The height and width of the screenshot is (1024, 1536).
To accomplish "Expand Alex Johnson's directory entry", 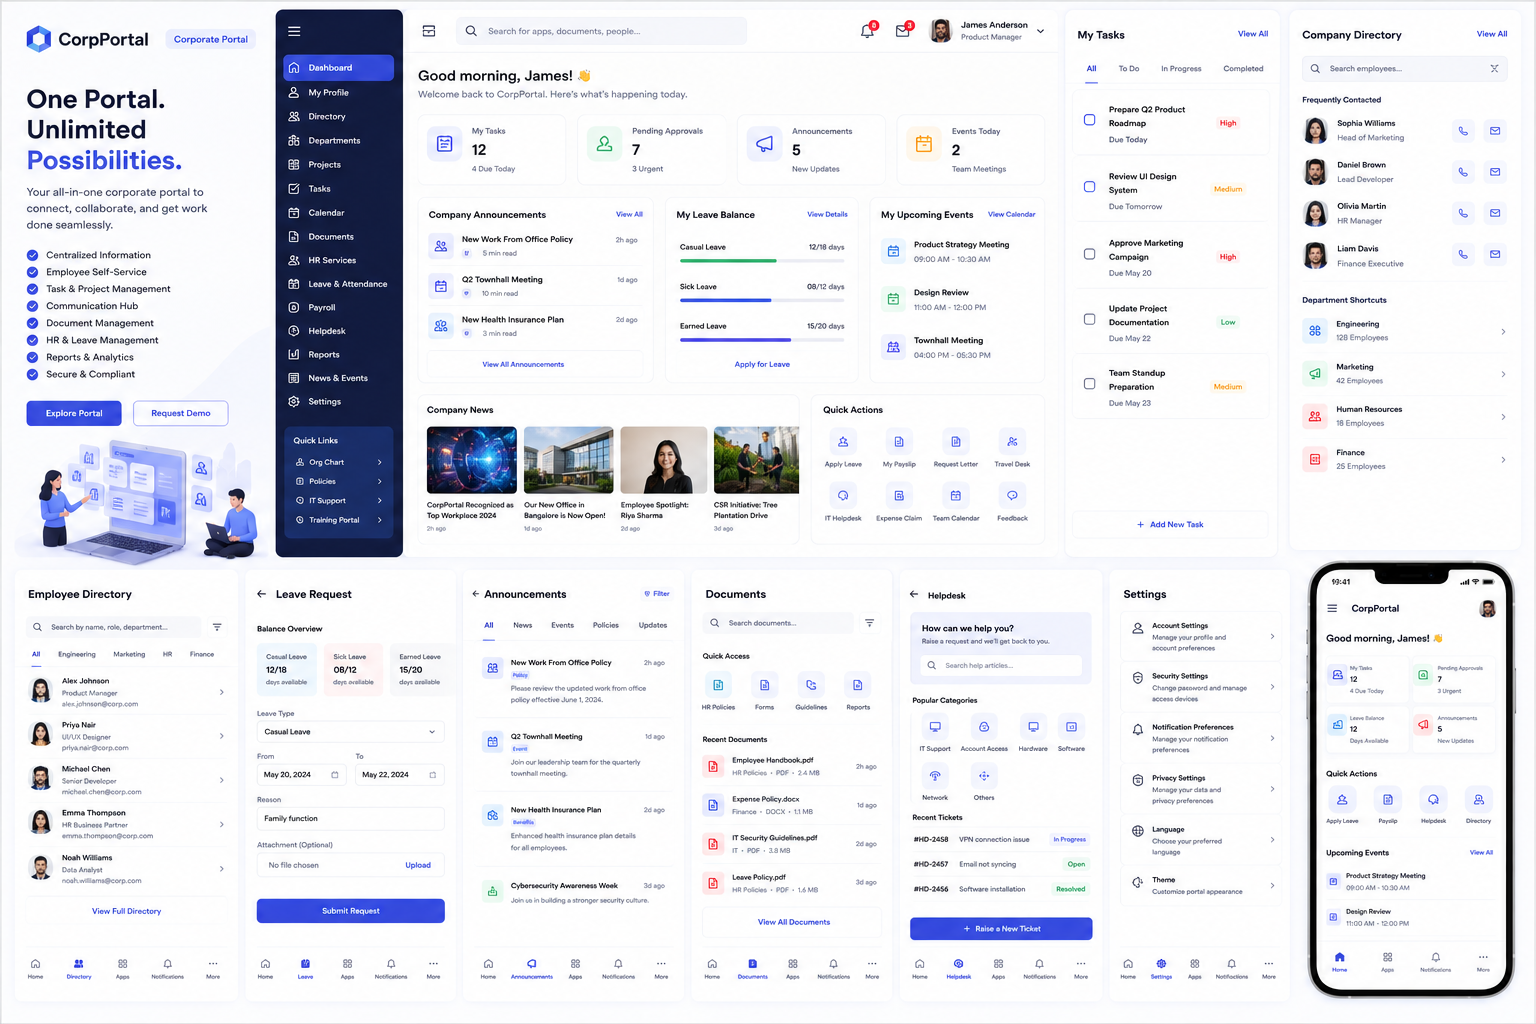I will (x=222, y=692).
